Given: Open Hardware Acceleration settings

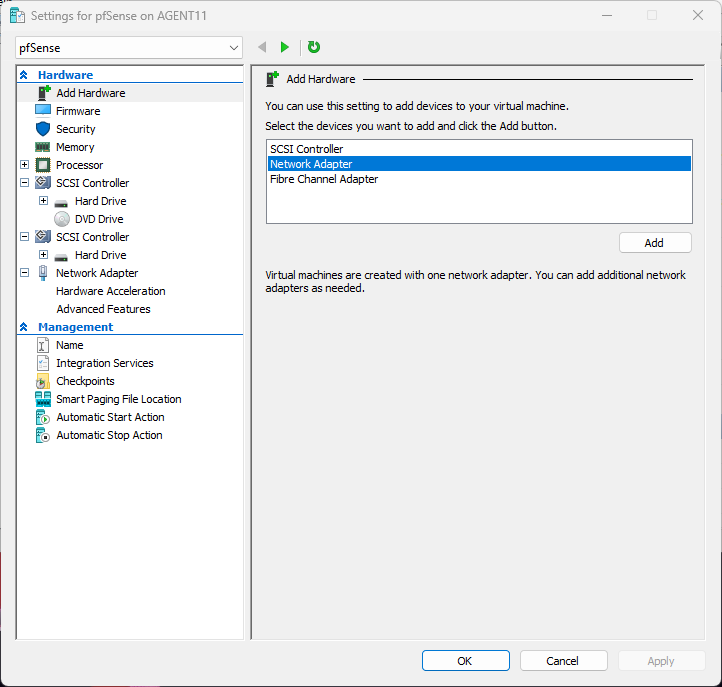Looking at the screenshot, I should tap(110, 291).
